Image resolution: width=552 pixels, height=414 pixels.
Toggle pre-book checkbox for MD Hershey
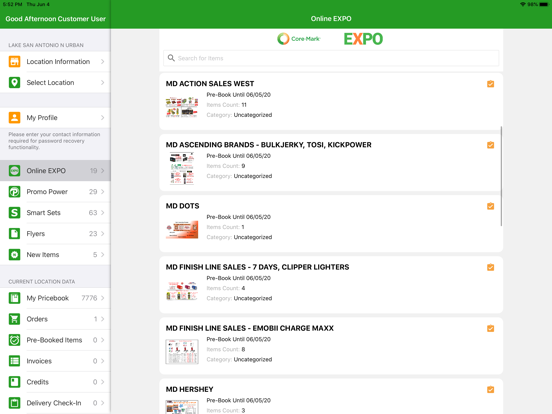[490, 390]
